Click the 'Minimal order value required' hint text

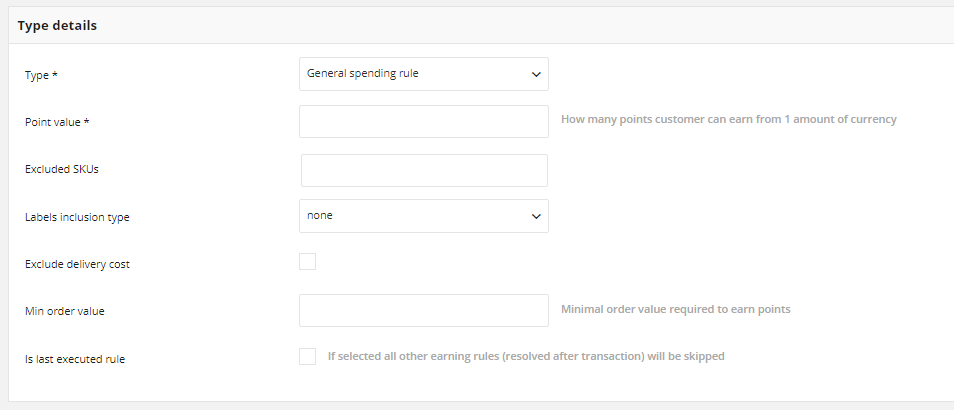point(676,309)
